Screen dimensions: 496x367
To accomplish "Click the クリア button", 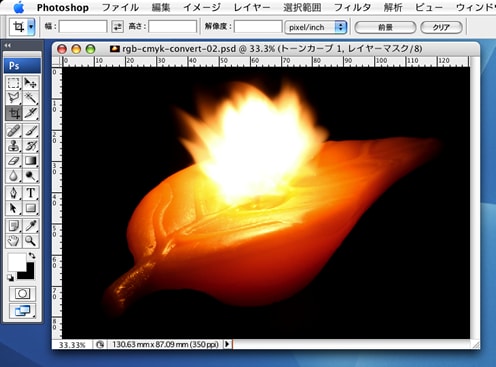I will tap(441, 27).
